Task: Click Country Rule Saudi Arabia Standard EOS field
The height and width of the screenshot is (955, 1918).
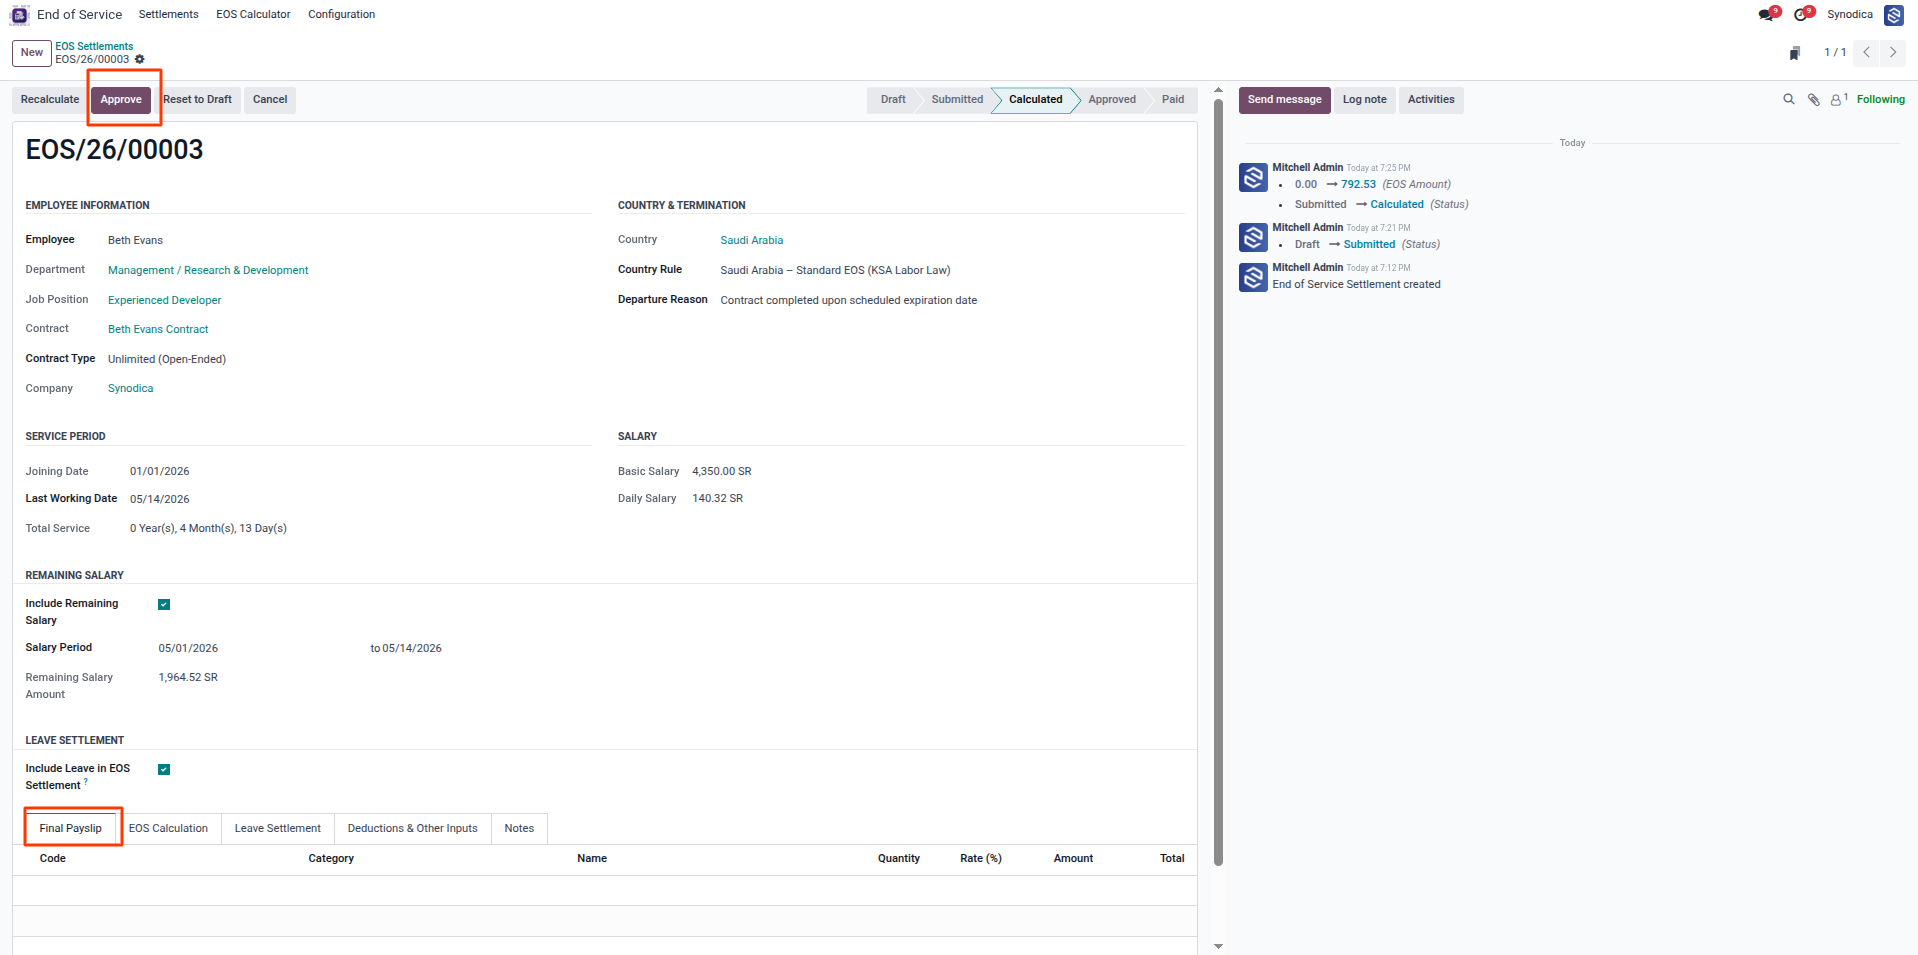Action: pyautogui.click(x=835, y=270)
